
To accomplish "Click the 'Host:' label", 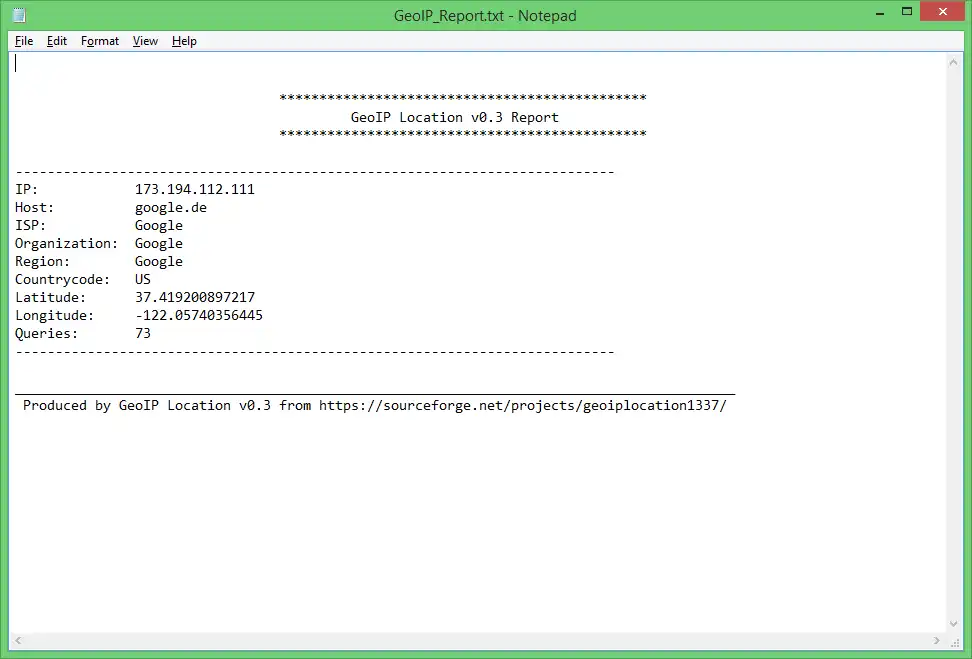I will tap(34, 208).
